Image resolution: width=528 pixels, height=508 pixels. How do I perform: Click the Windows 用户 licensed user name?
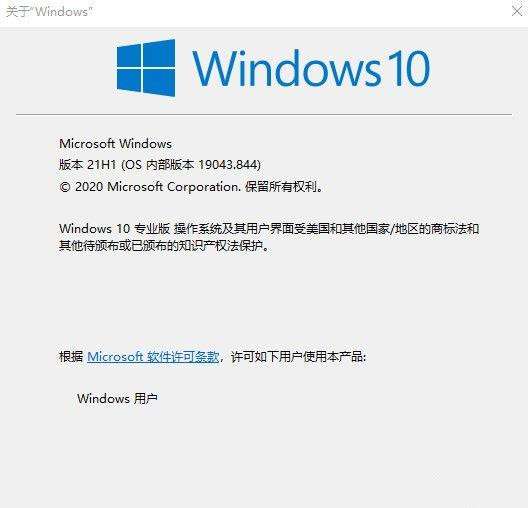pyautogui.click(x=117, y=399)
